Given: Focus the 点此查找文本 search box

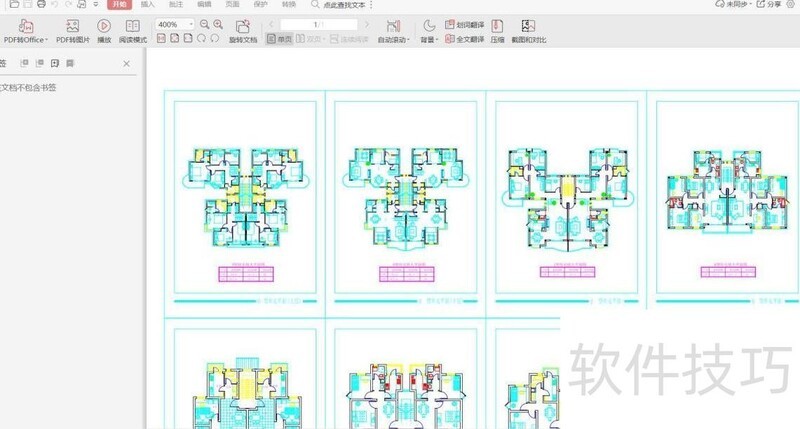Looking at the screenshot, I should (x=339, y=5).
